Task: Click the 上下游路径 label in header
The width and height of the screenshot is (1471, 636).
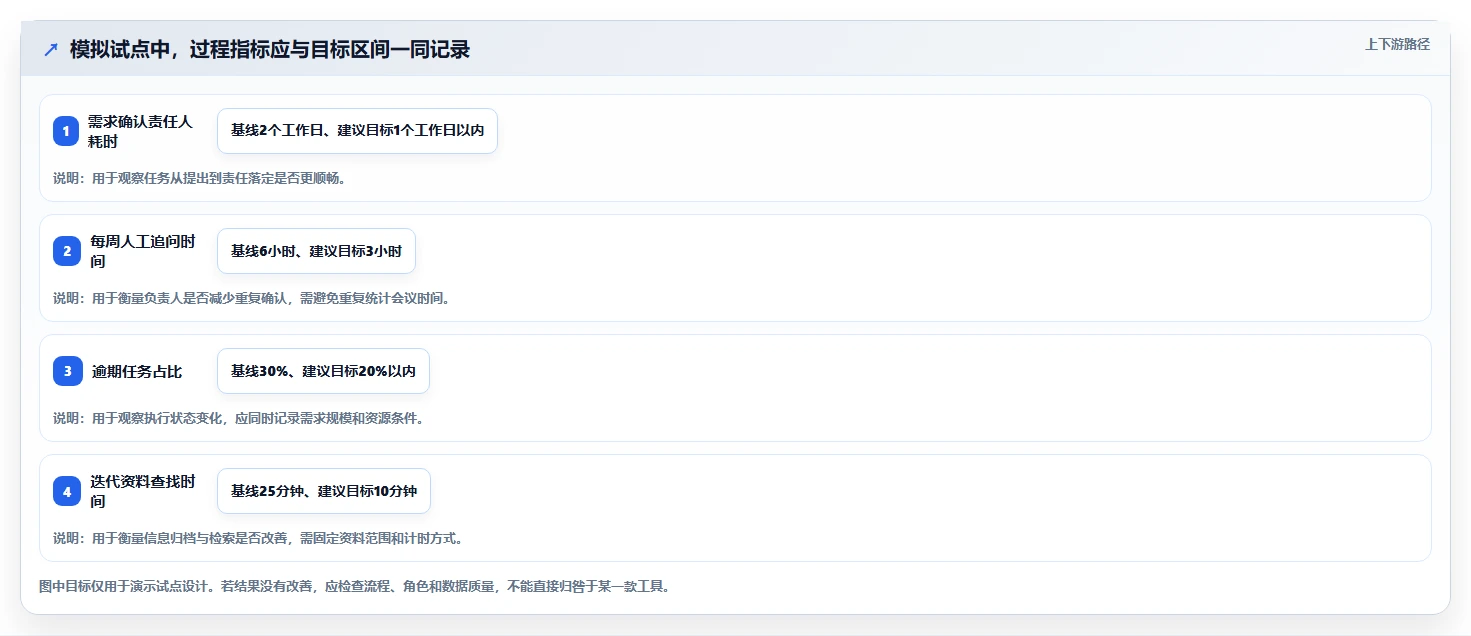Action: (1398, 44)
